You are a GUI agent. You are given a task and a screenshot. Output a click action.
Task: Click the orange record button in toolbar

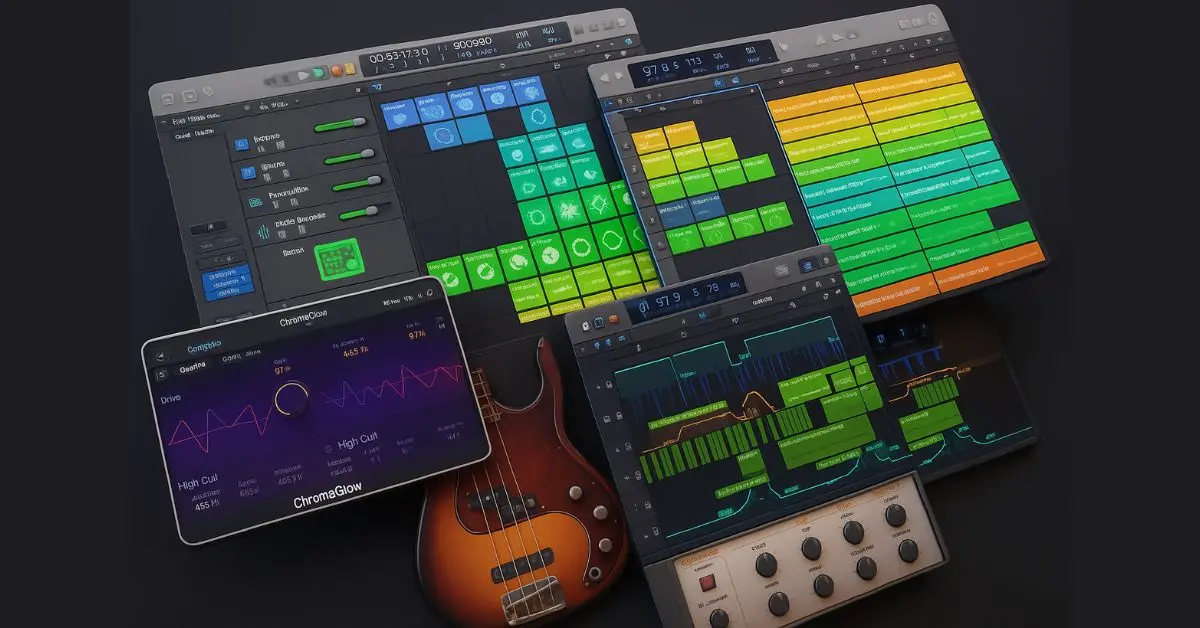(x=334, y=73)
